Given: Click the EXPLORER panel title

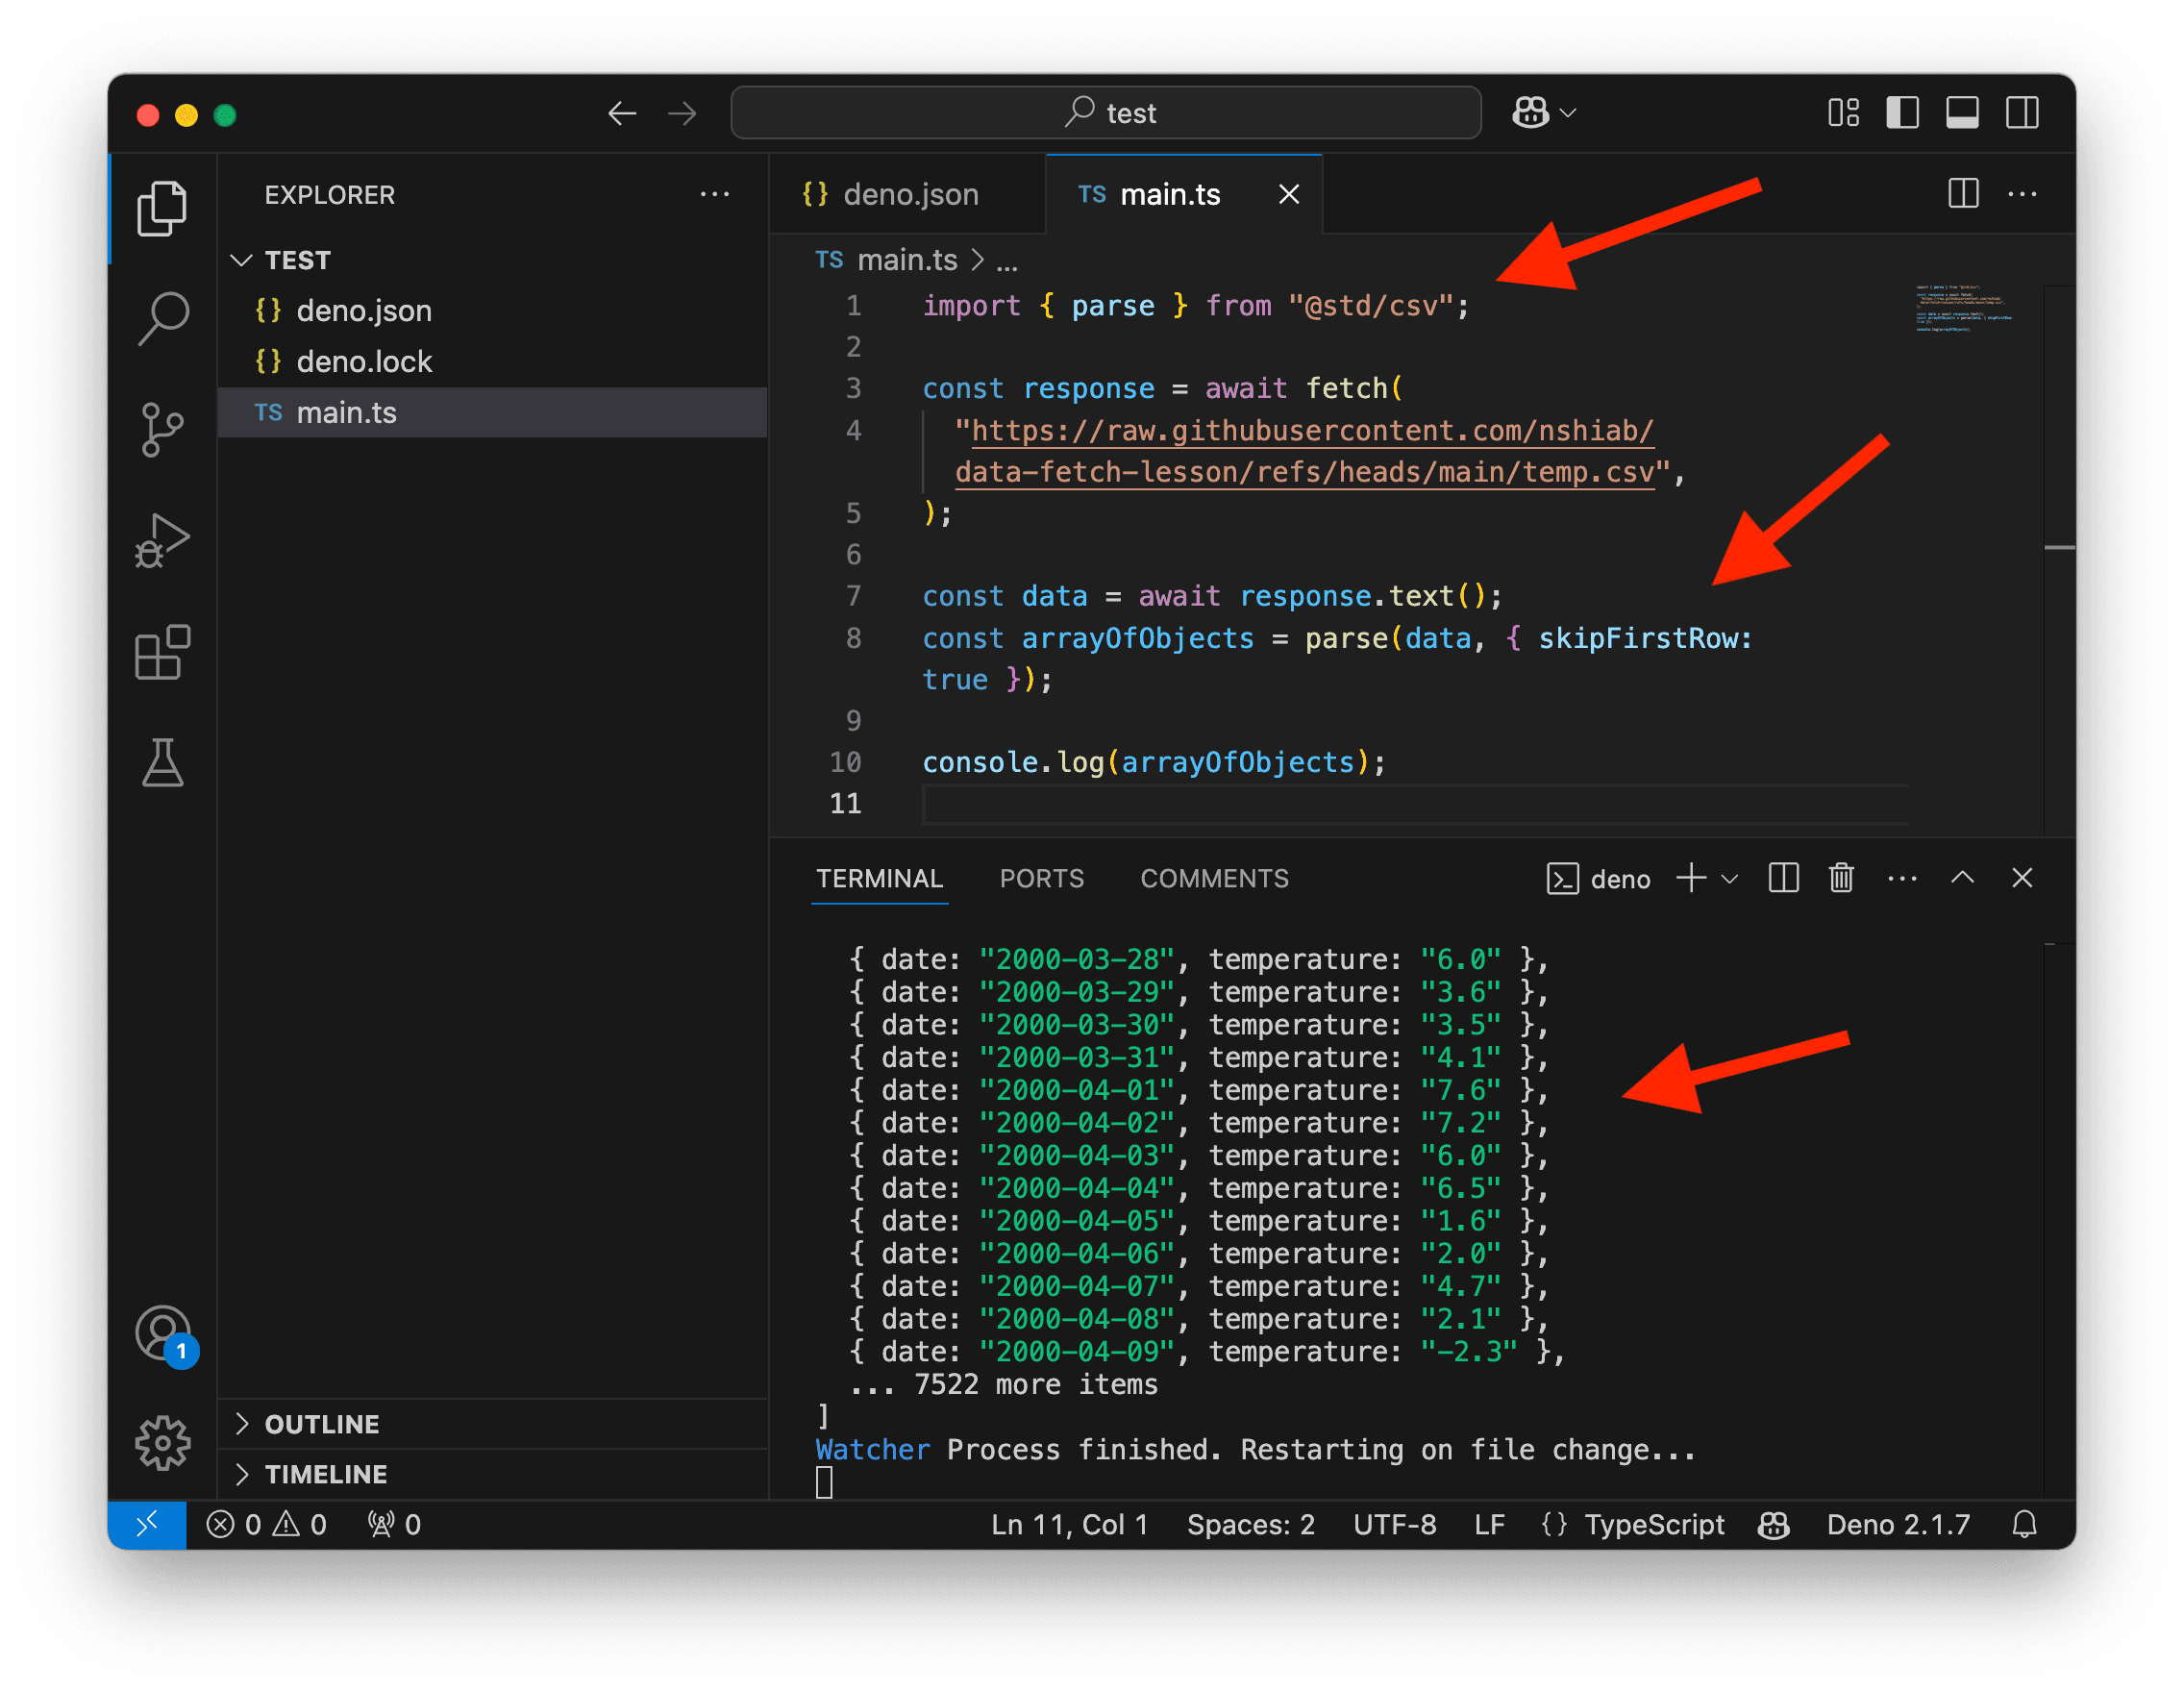Looking at the screenshot, I should (329, 194).
